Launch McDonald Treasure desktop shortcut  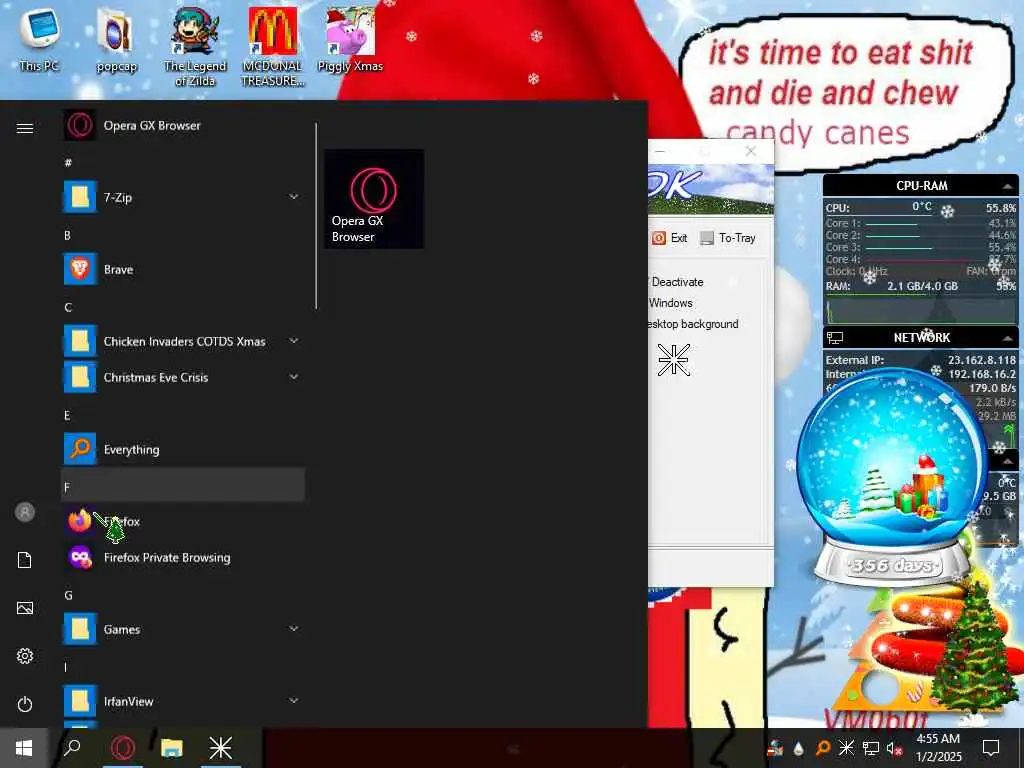click(x=272, y=47)
